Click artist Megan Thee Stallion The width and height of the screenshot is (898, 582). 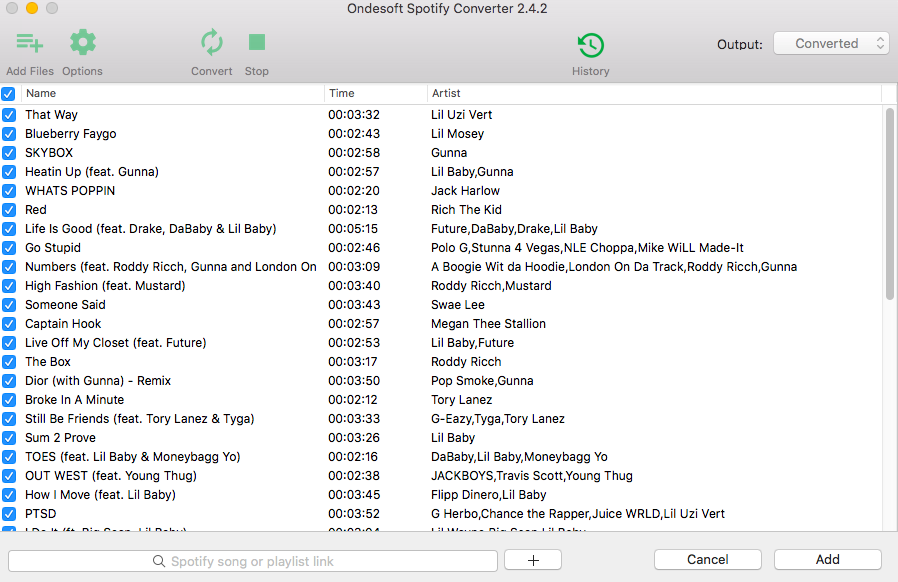(x=489, y=324)
